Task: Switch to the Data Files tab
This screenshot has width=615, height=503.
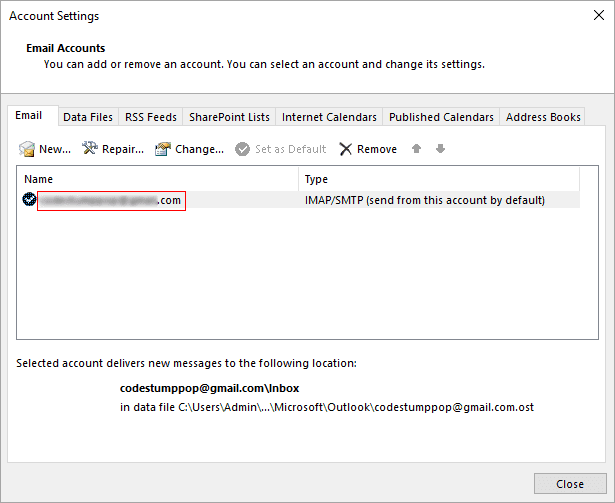Action: [88, 117]
